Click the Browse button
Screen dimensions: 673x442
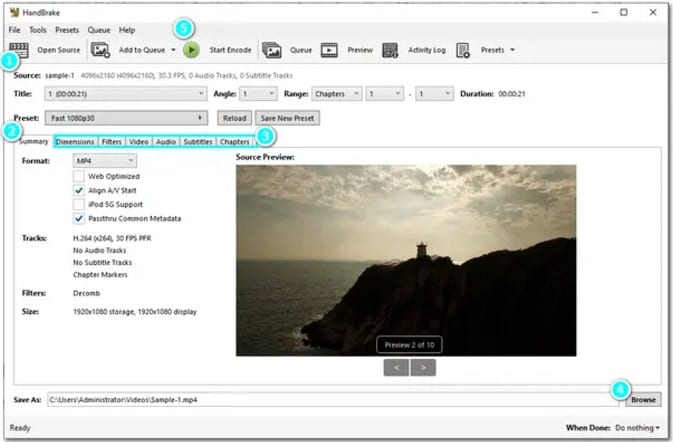click(x=643, y=400)
